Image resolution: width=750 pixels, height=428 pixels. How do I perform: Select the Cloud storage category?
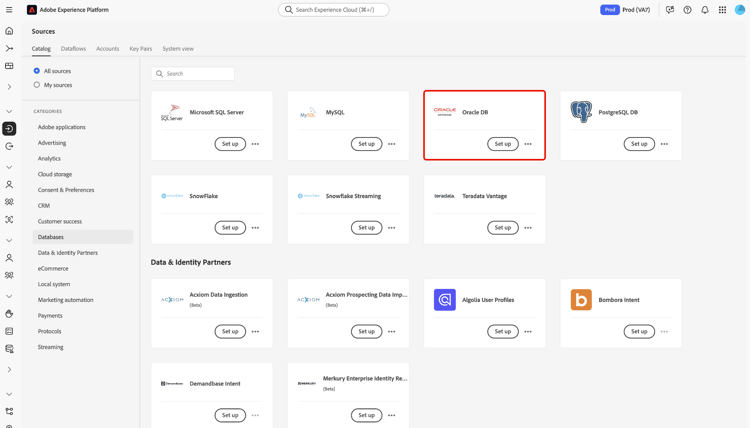click(x=55, y=175)
